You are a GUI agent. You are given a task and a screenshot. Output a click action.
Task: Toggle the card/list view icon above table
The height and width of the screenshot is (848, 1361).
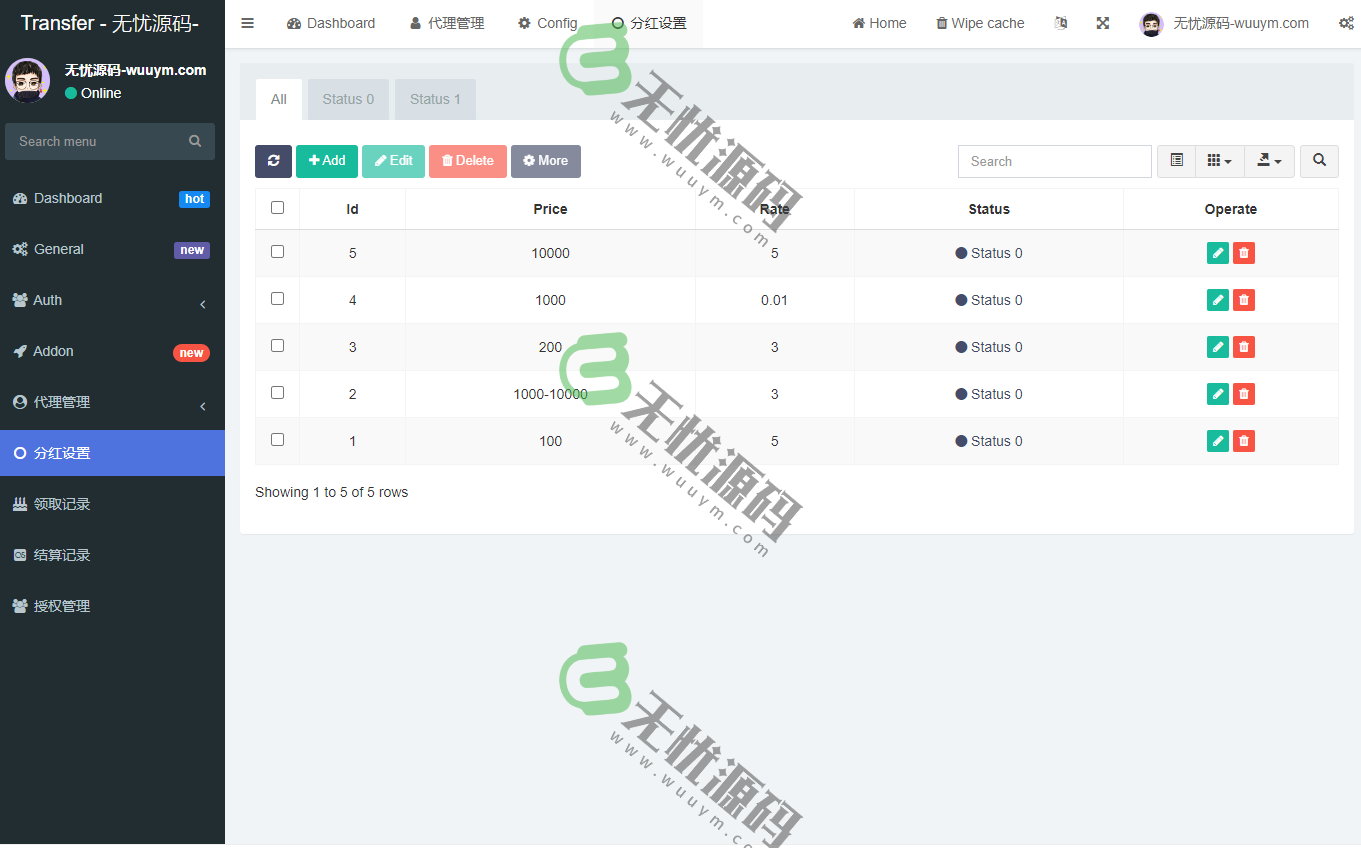1176,161
